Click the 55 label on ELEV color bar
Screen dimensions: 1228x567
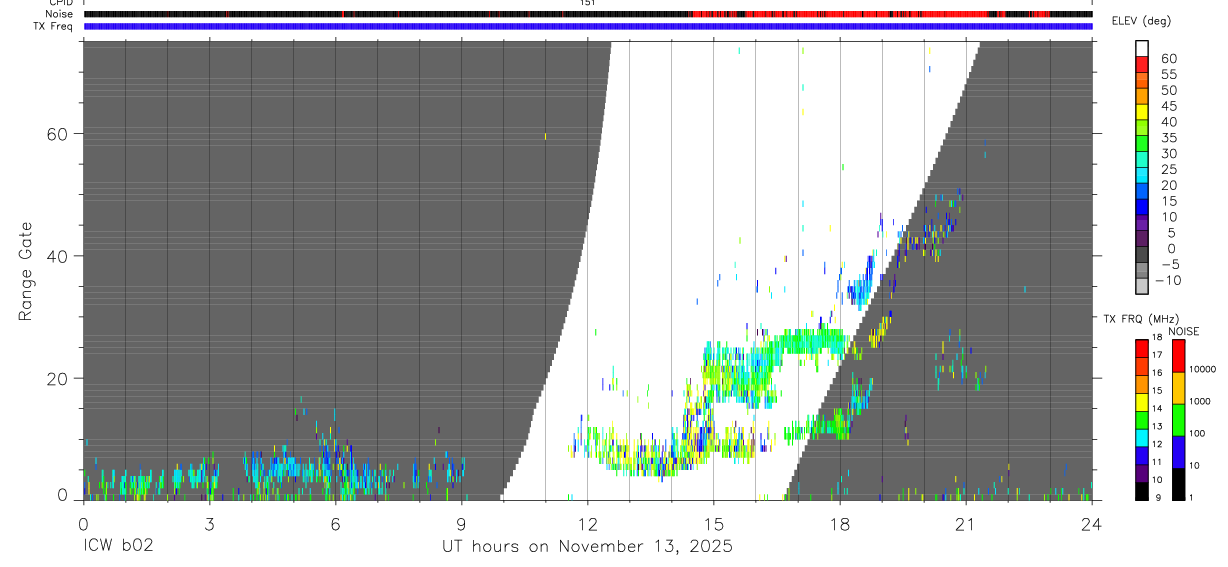pos(1168,74)
